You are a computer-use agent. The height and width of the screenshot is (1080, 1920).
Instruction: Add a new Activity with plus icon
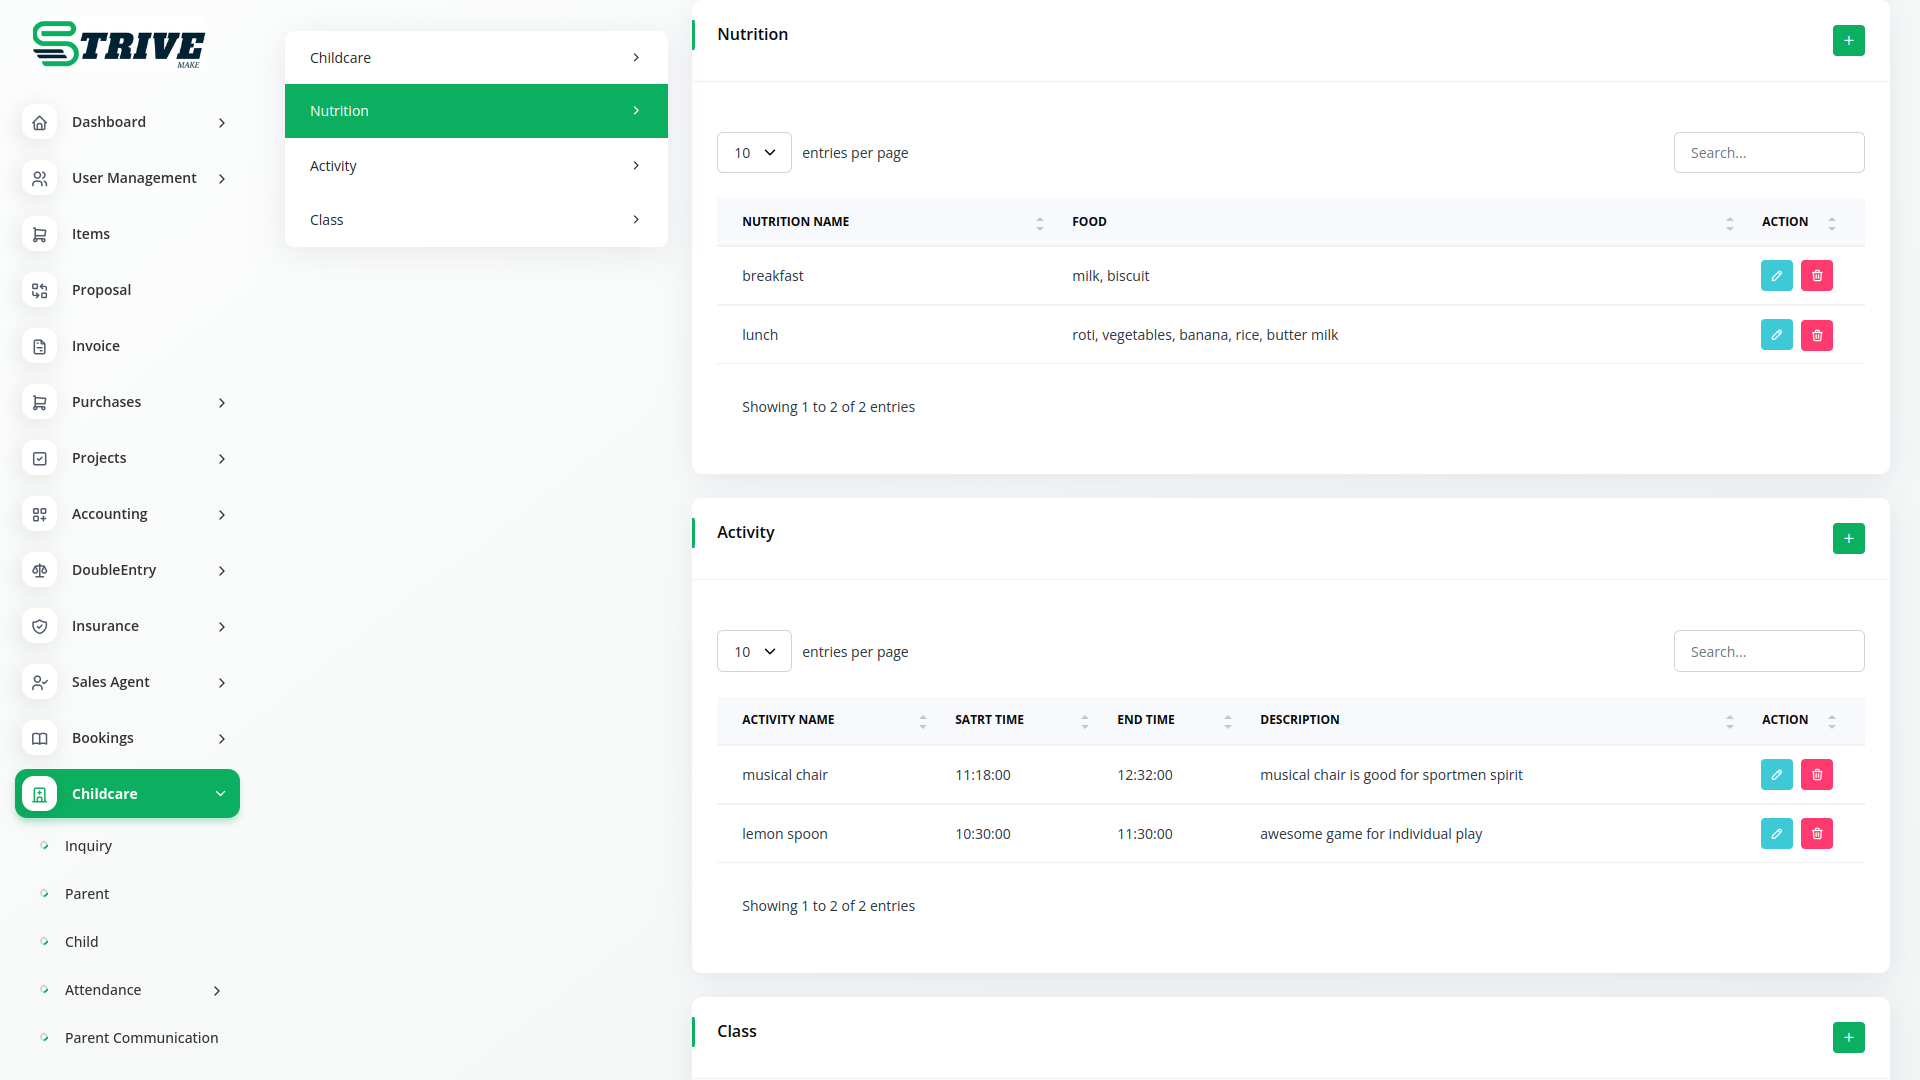coord(1848,539)
